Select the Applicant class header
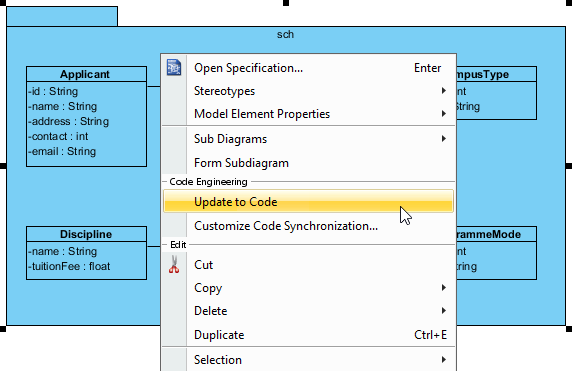The image size is (572, 371). click(86, 74)
